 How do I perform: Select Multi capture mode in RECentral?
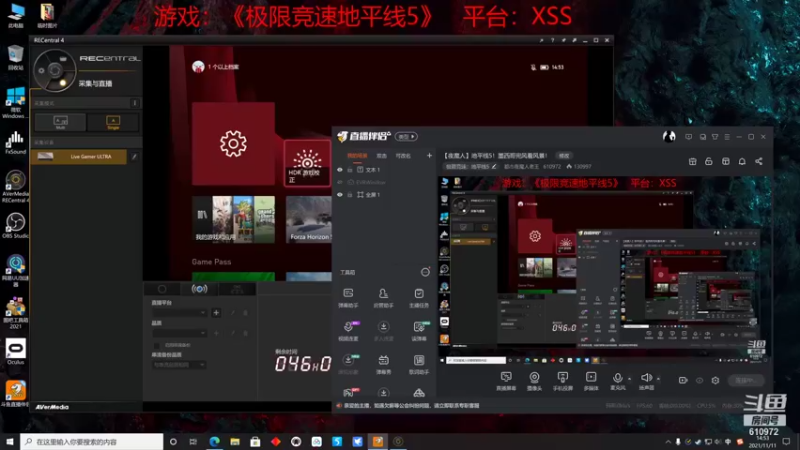pos(60,122)
